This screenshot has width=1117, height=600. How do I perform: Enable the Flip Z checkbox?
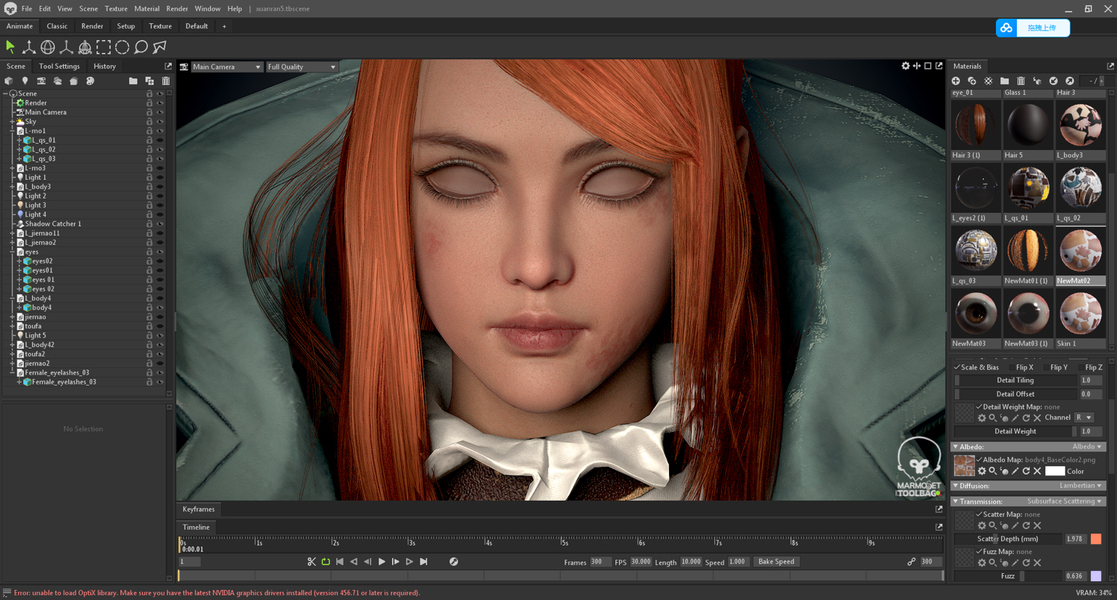[1080, 367]
